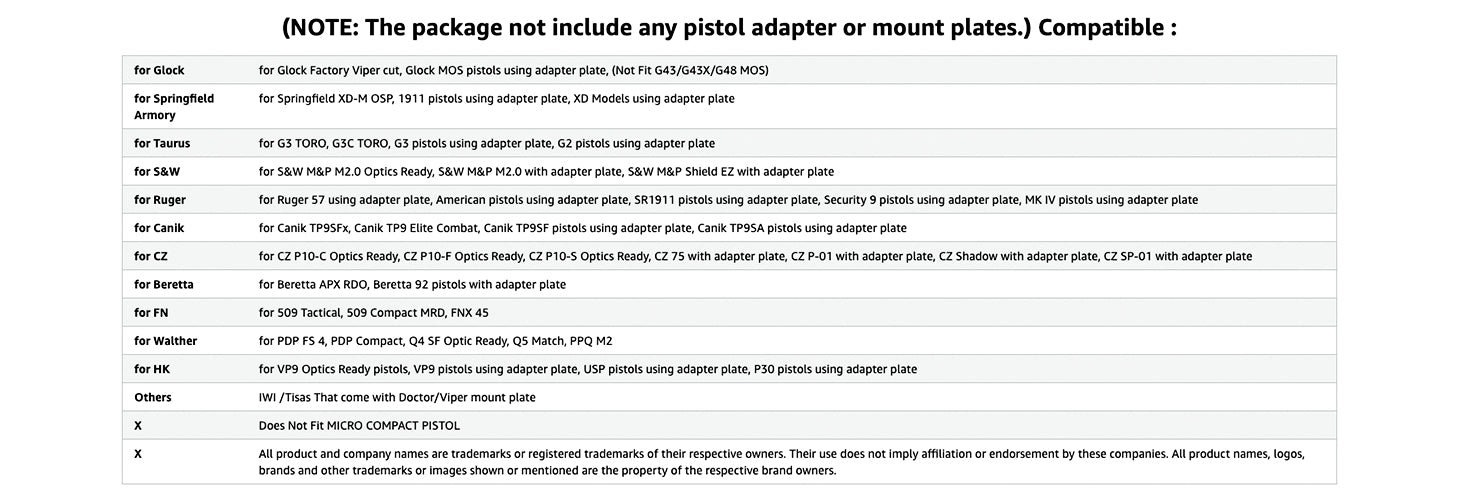1464x495 pixels.
Task: Click the 'for HK' row header
Action: coord(152,369)
